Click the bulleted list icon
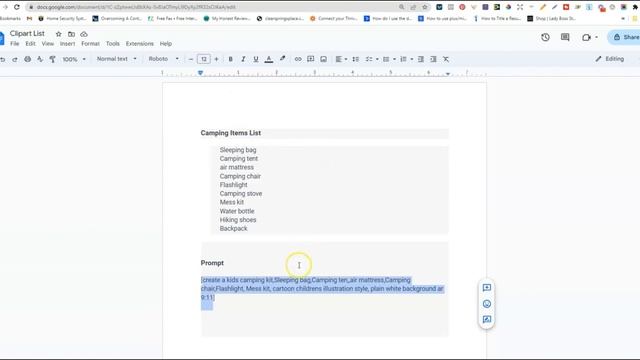 point(386,59)
